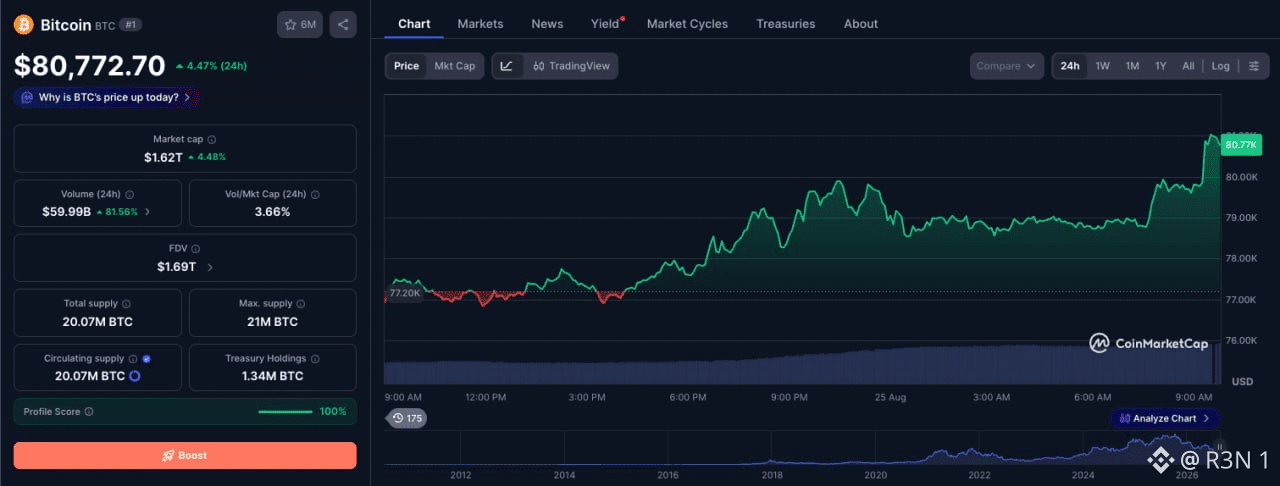Viewport: 1280px width, 486px height.
Task: Switch chart to Price view
Action: 406,66
